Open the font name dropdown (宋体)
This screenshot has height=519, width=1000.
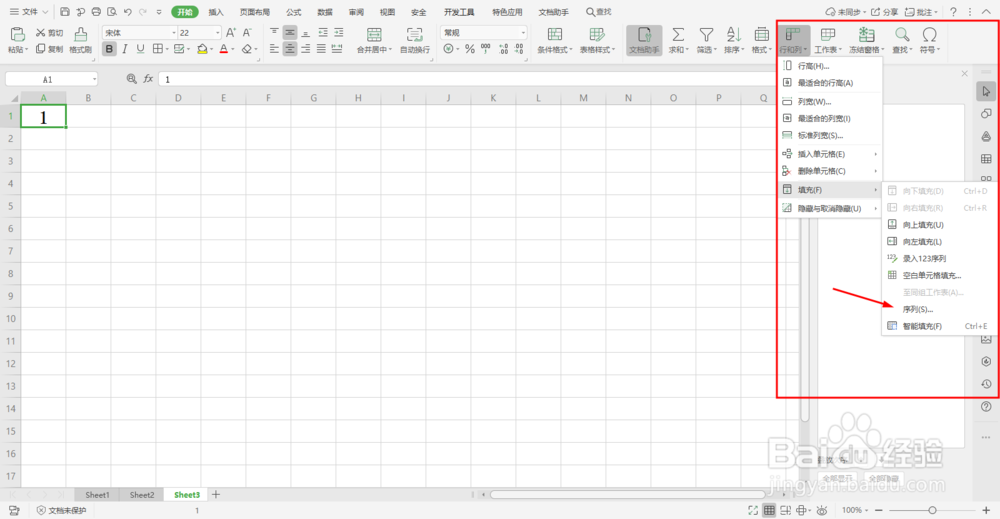click(173, 33)
